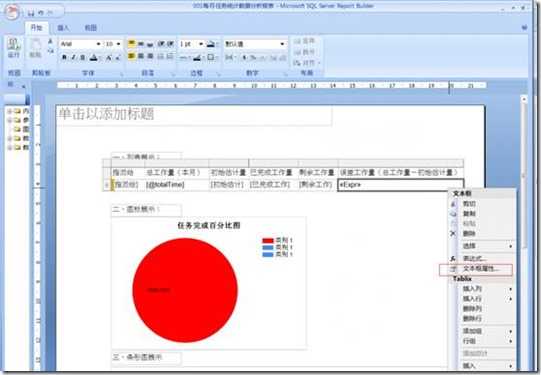The image size is (541, 375).
Task: Click the red legend swatch in chart
Action: pos(268,240)
